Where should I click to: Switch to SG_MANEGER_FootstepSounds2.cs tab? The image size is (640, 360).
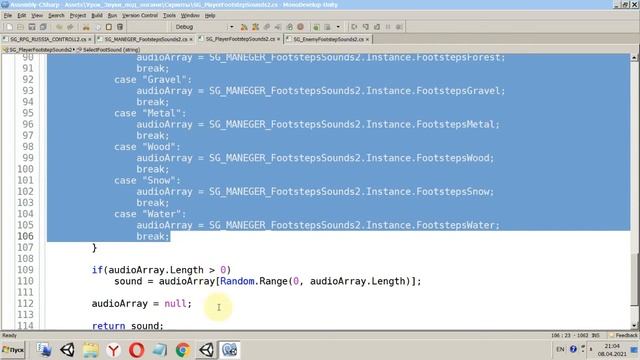pyautogui.click(x=145, y=39)
